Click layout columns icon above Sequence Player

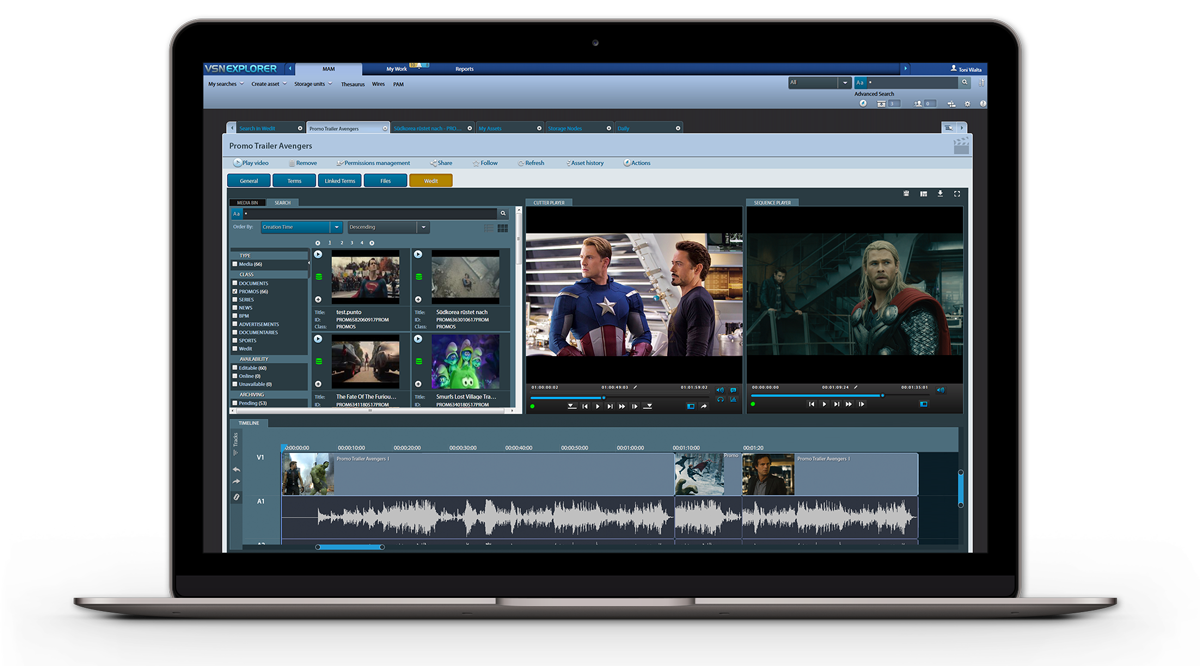[x=923, y=194]
